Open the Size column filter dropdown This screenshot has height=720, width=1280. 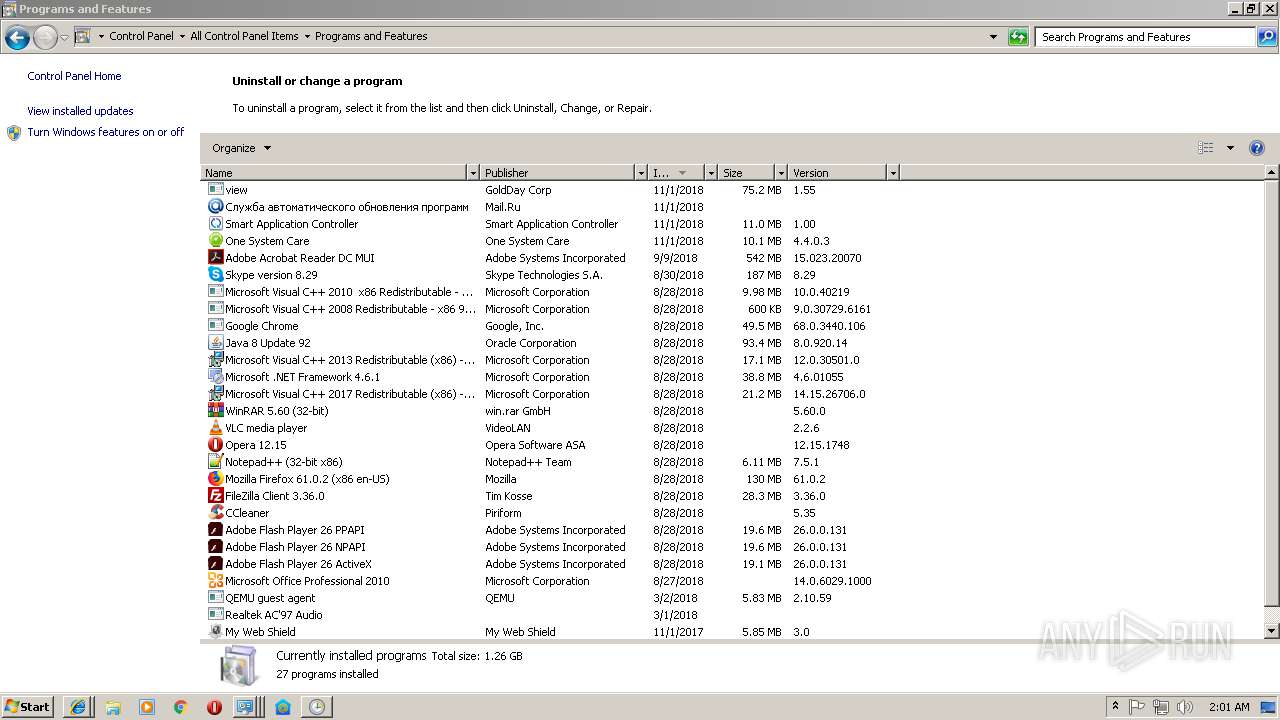click(780, 173)
